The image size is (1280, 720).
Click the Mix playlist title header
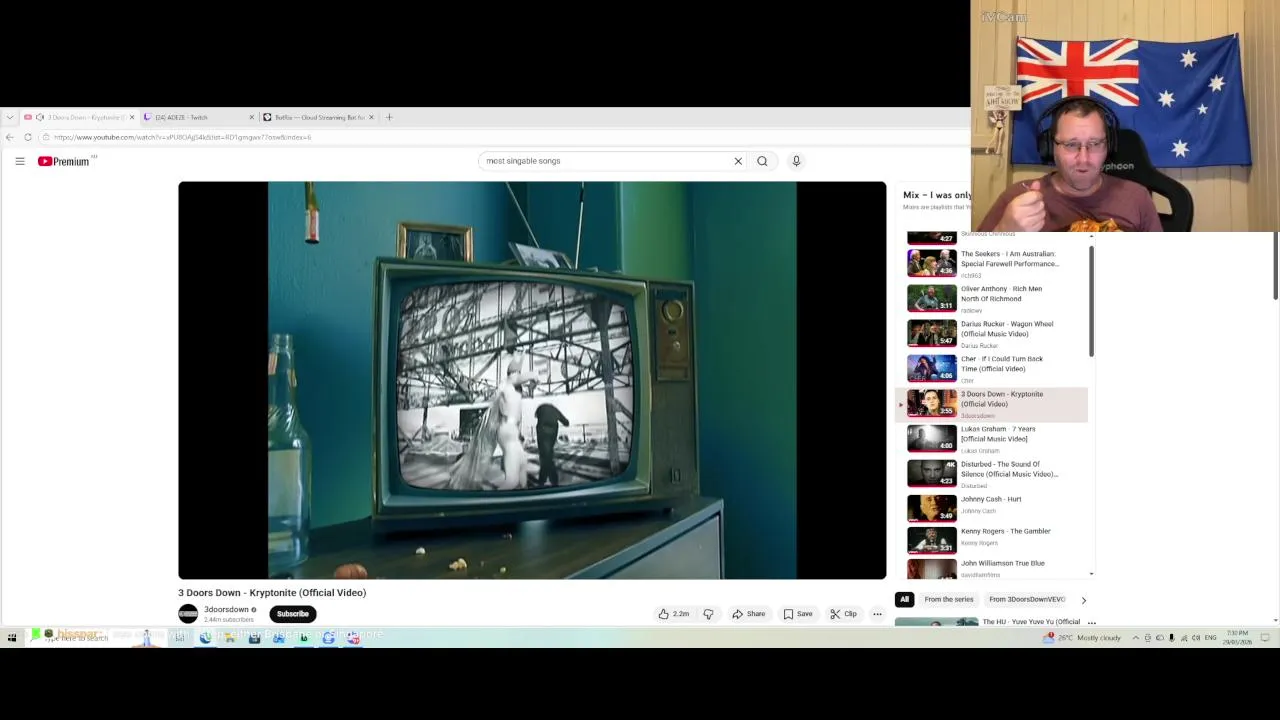tap(937, 195)
